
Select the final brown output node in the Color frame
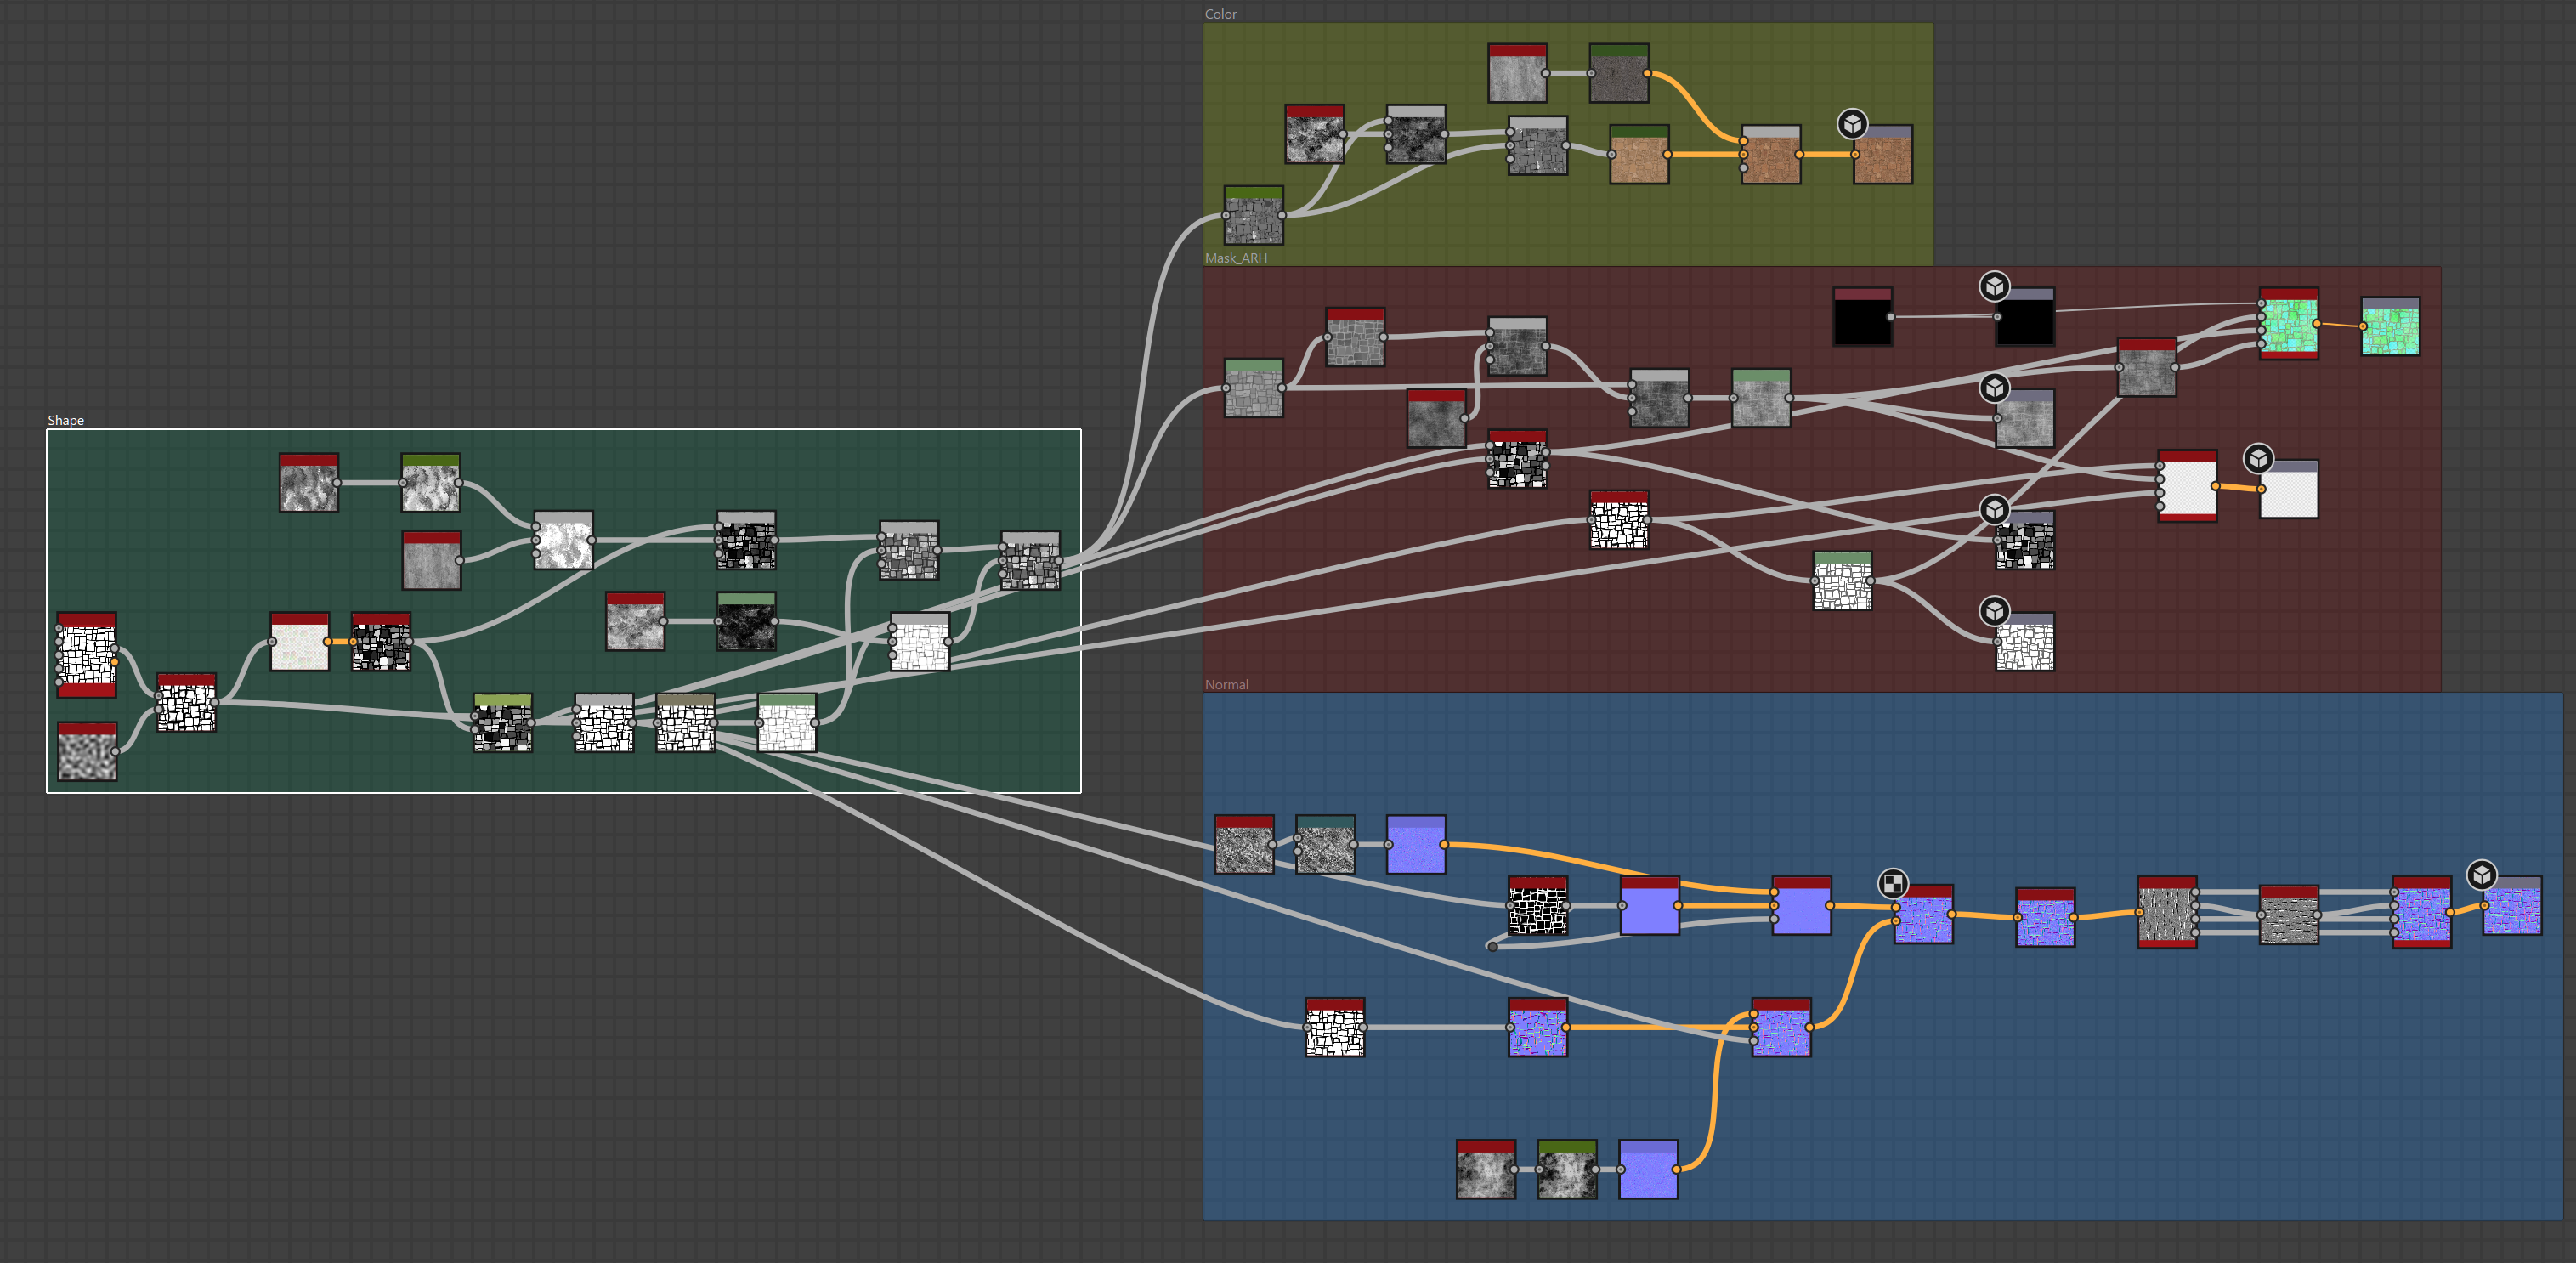(x=1883, y=154)
